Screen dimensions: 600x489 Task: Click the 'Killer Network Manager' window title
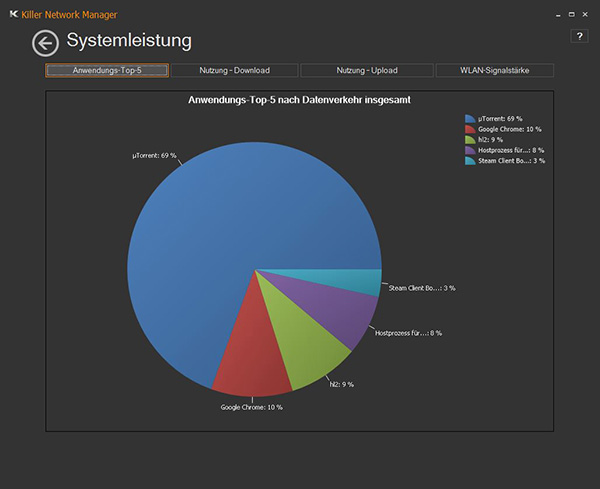point(69,15)
